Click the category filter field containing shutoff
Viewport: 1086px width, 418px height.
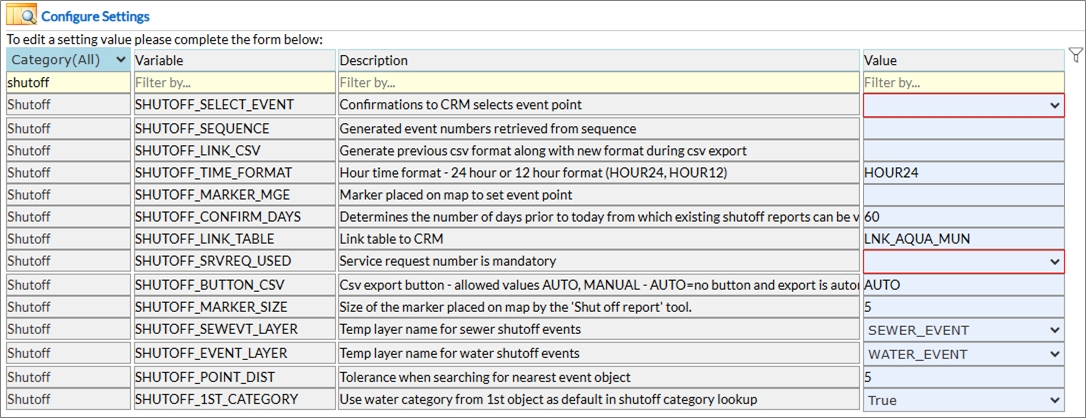[67, 83]
